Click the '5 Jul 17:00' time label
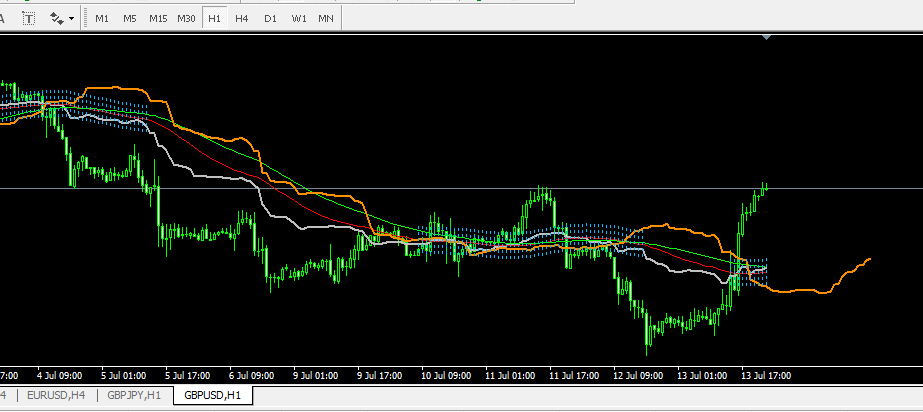Image resolution: width=923 pixels, height=412 pixels. tap(187, 376)
